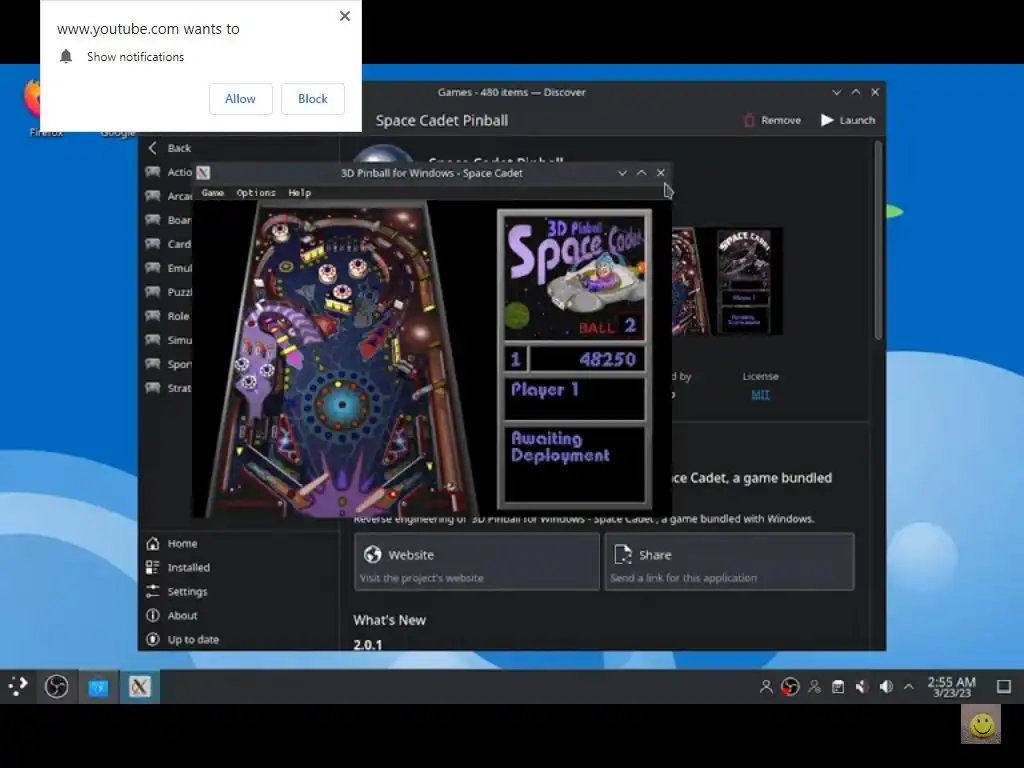
Task: Check the Up to date status
Action: [183, 639]
